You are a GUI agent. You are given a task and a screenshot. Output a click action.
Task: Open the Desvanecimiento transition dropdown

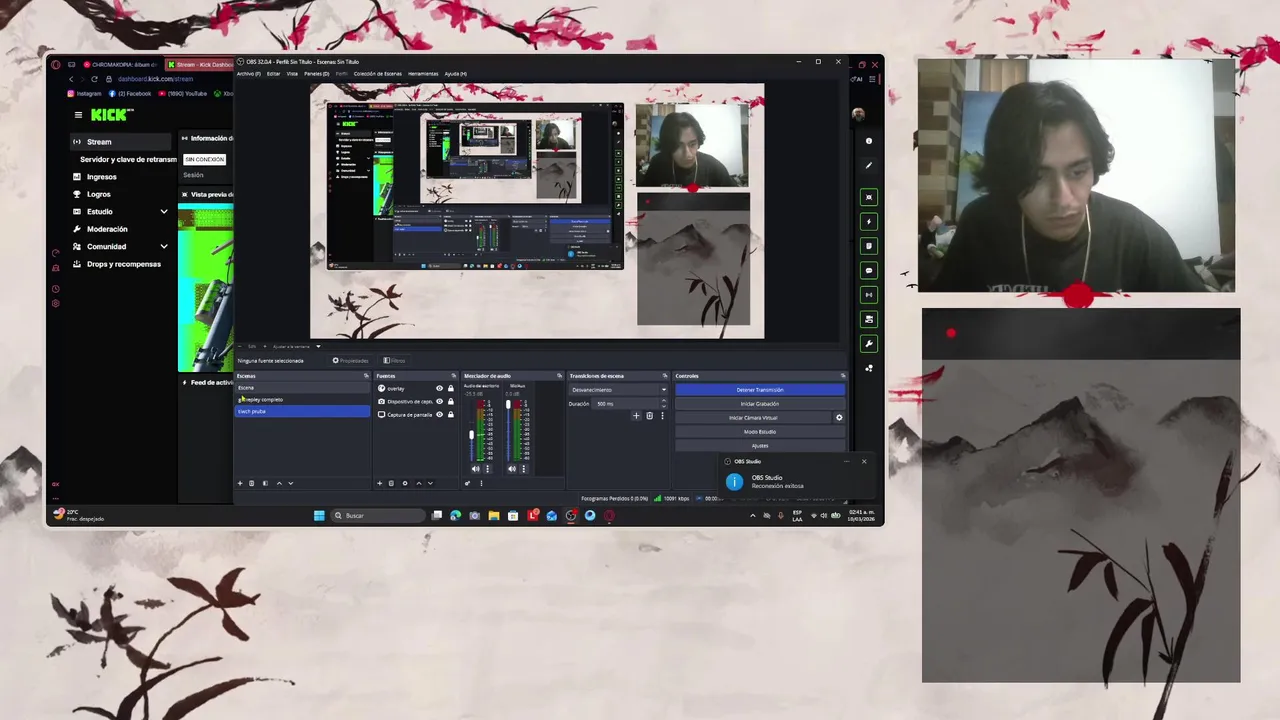pyautogui.click(x=618, y=390)
